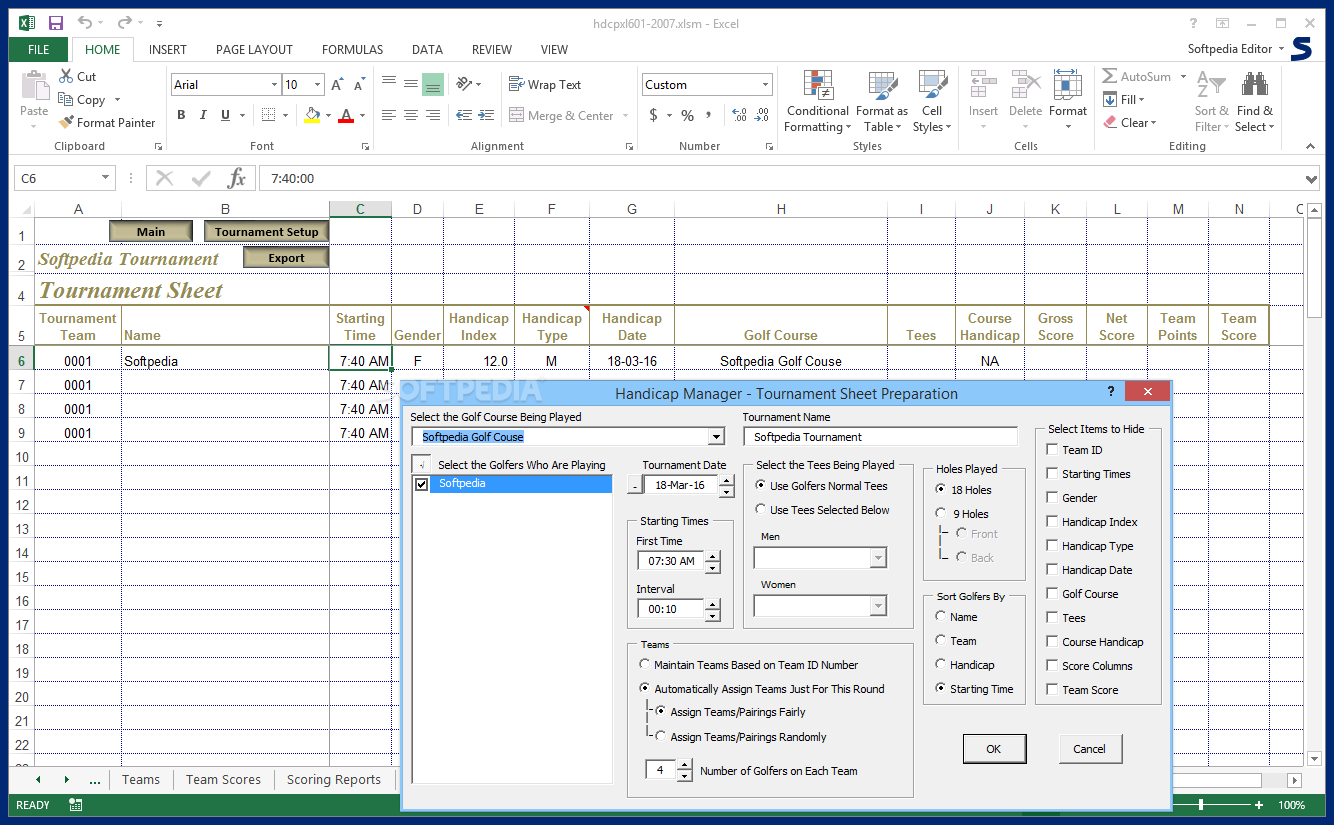
Task: Select the Cut scissors tool
Action: [66, 76]
